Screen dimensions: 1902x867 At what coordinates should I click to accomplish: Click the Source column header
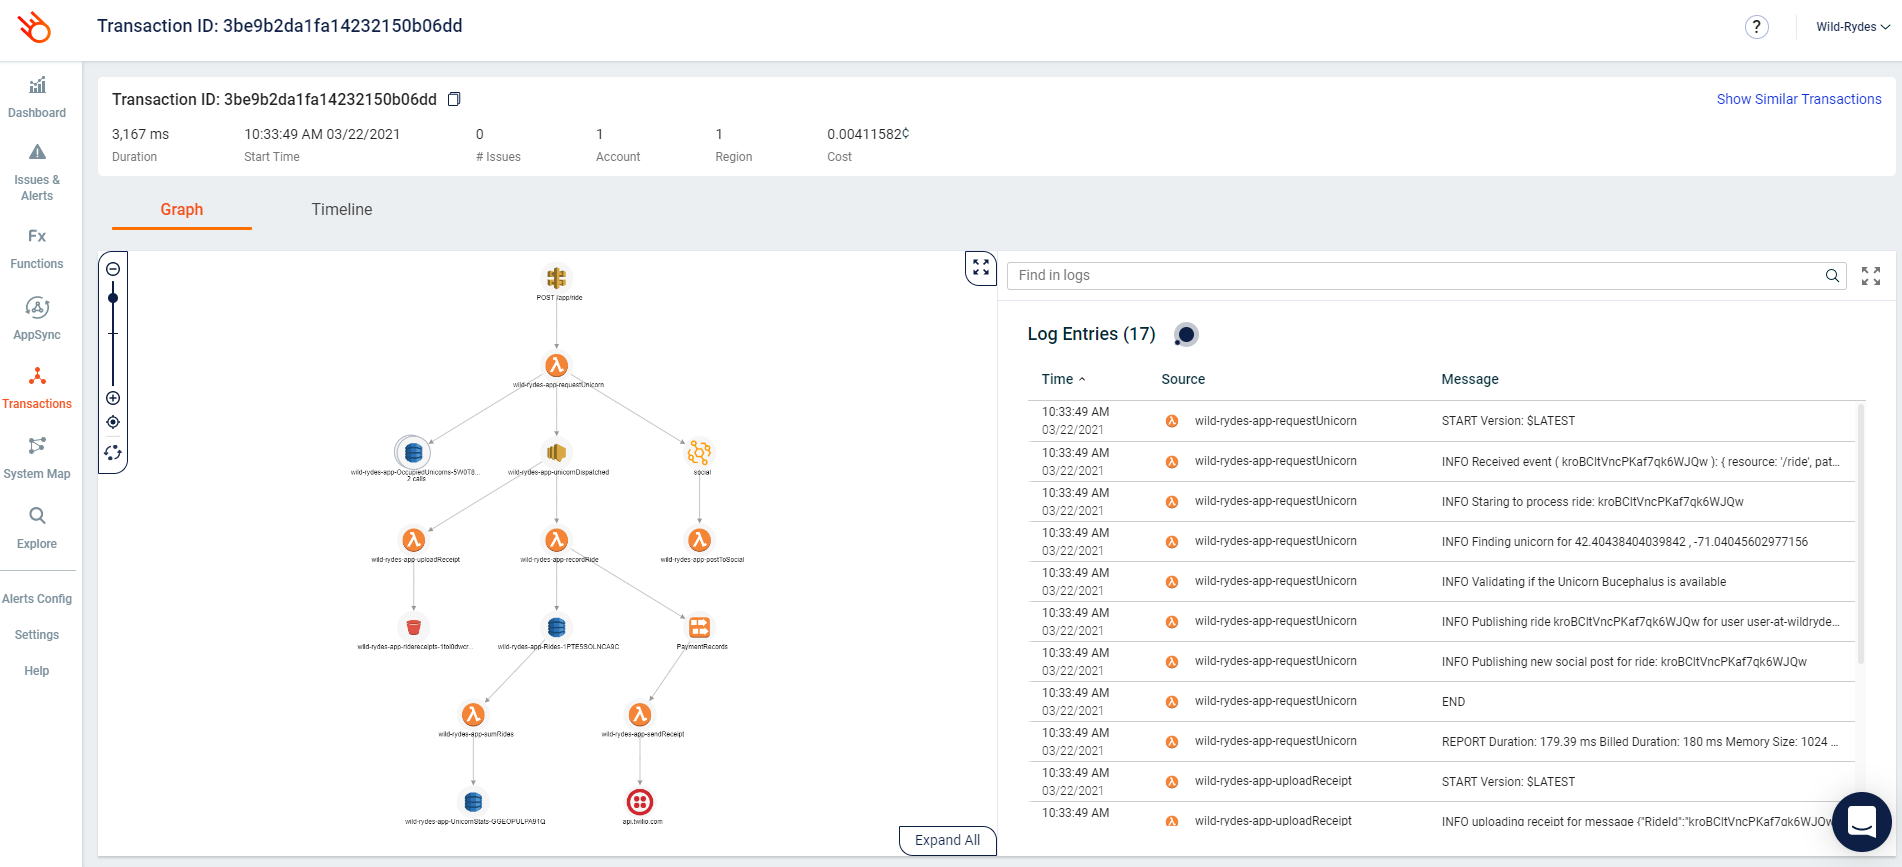[x=1183, y=379]
